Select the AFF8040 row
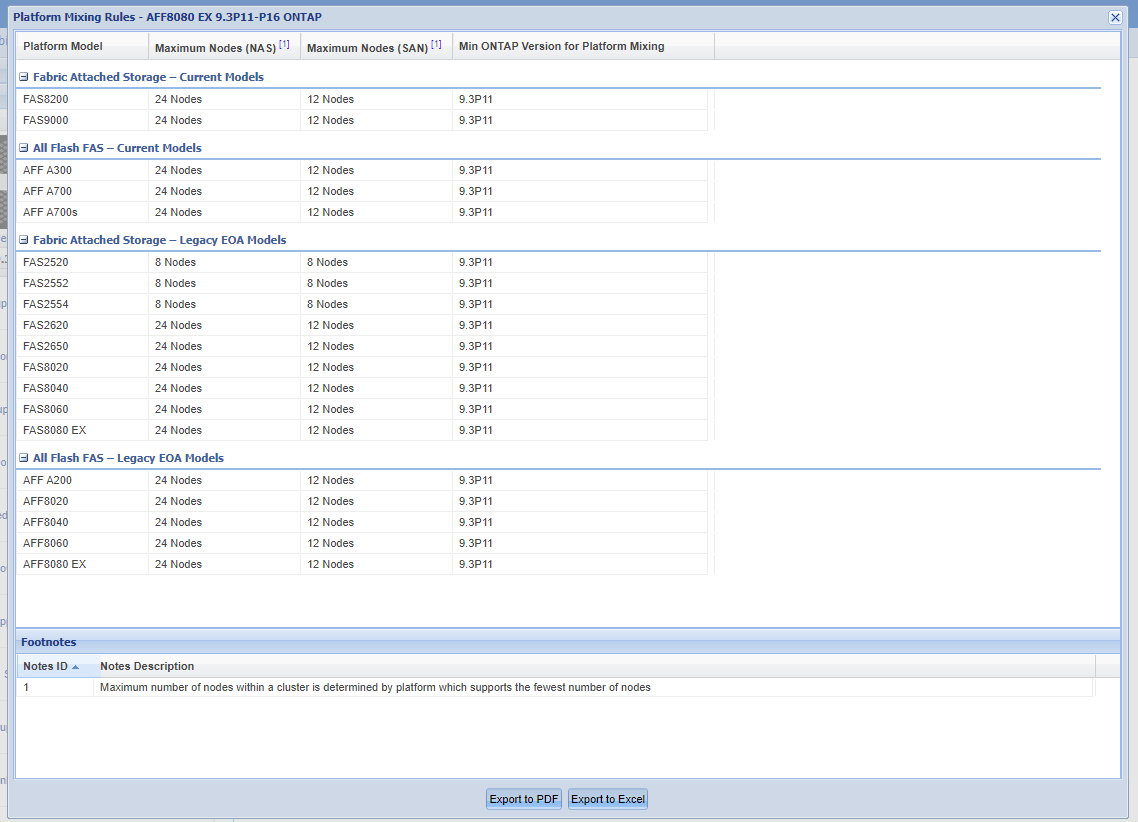 pos(361,522)
